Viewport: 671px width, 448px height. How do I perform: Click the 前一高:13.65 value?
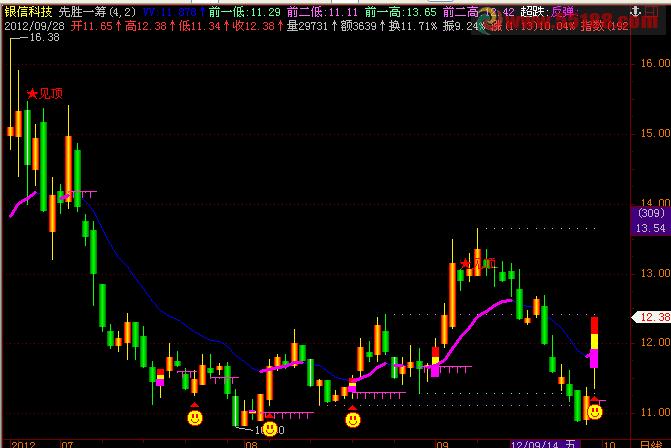[401, 12]
